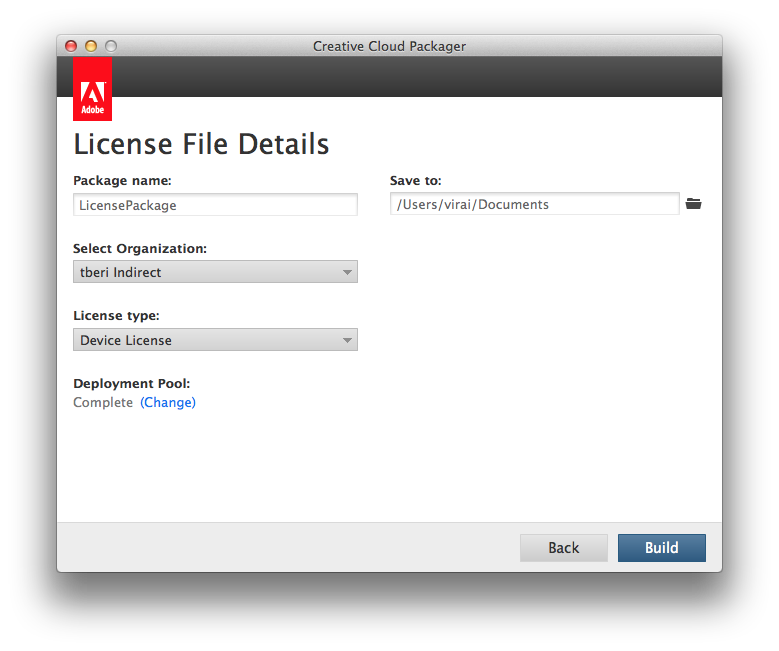Click the Adobe logo icon
This screenshot has height=651, width=779.
click(x=92, y=89)
